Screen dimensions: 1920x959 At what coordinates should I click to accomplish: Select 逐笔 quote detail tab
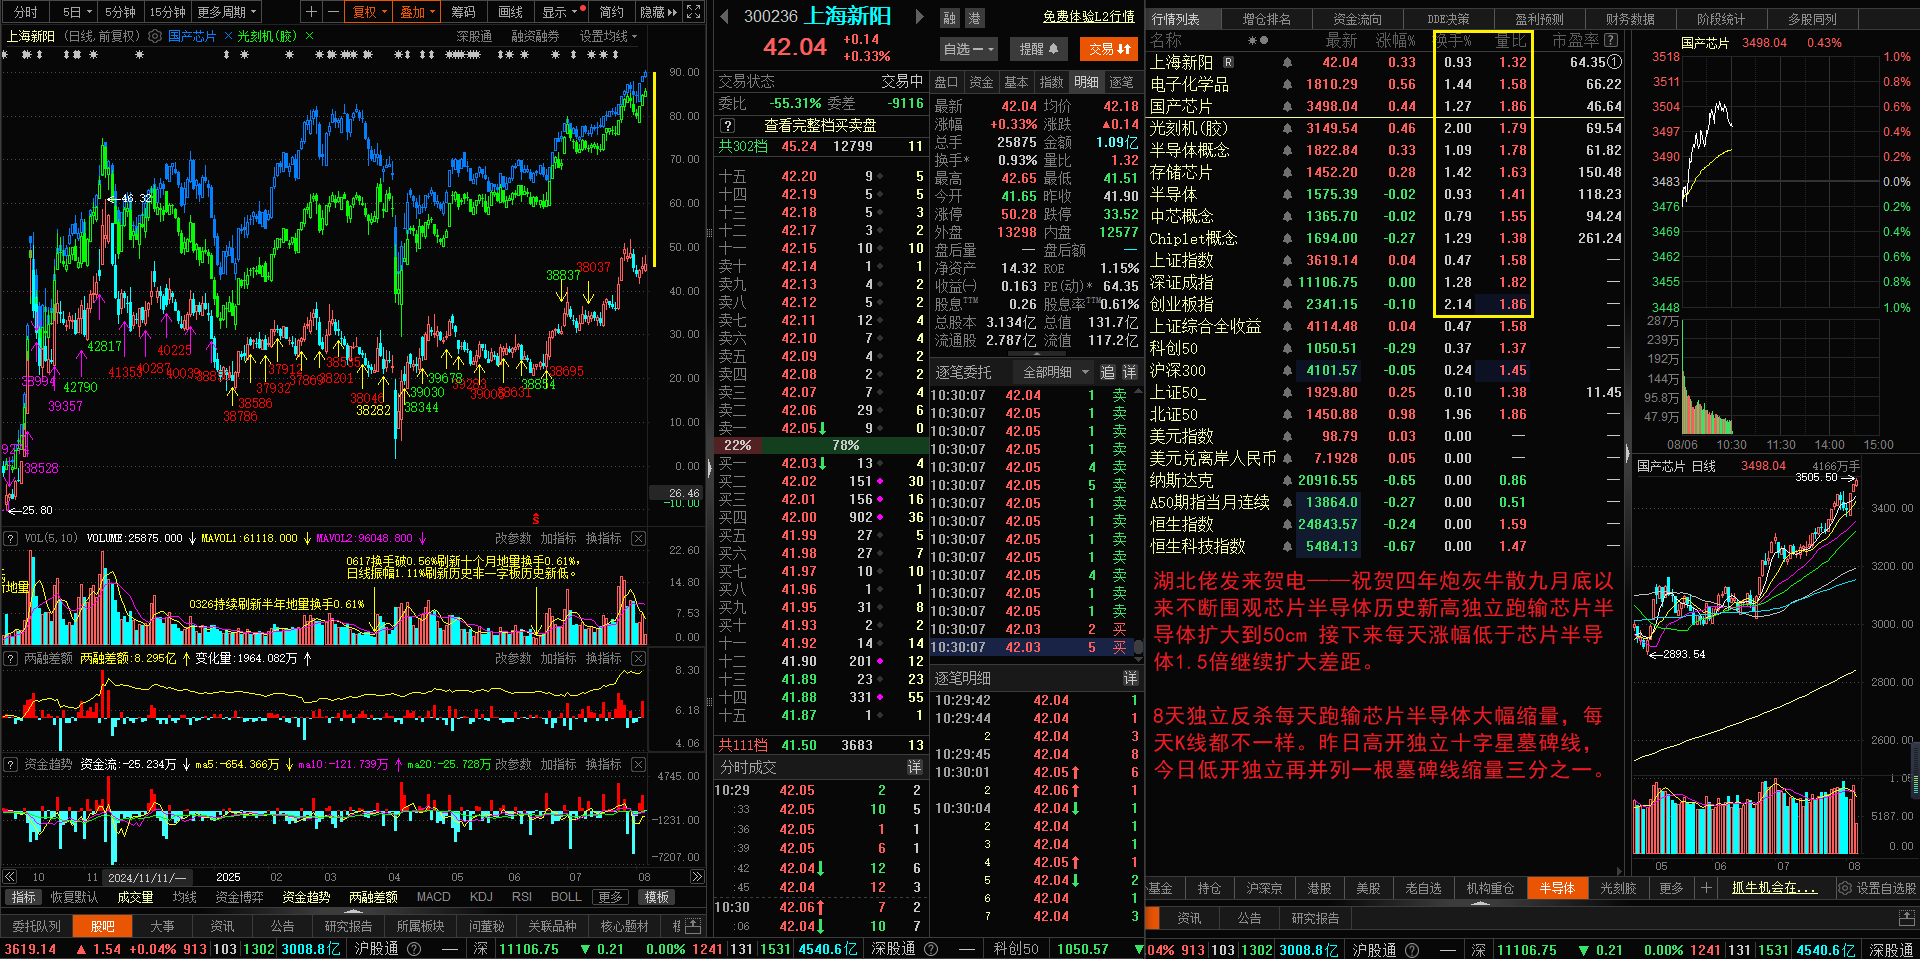(x=1121, y=82)
